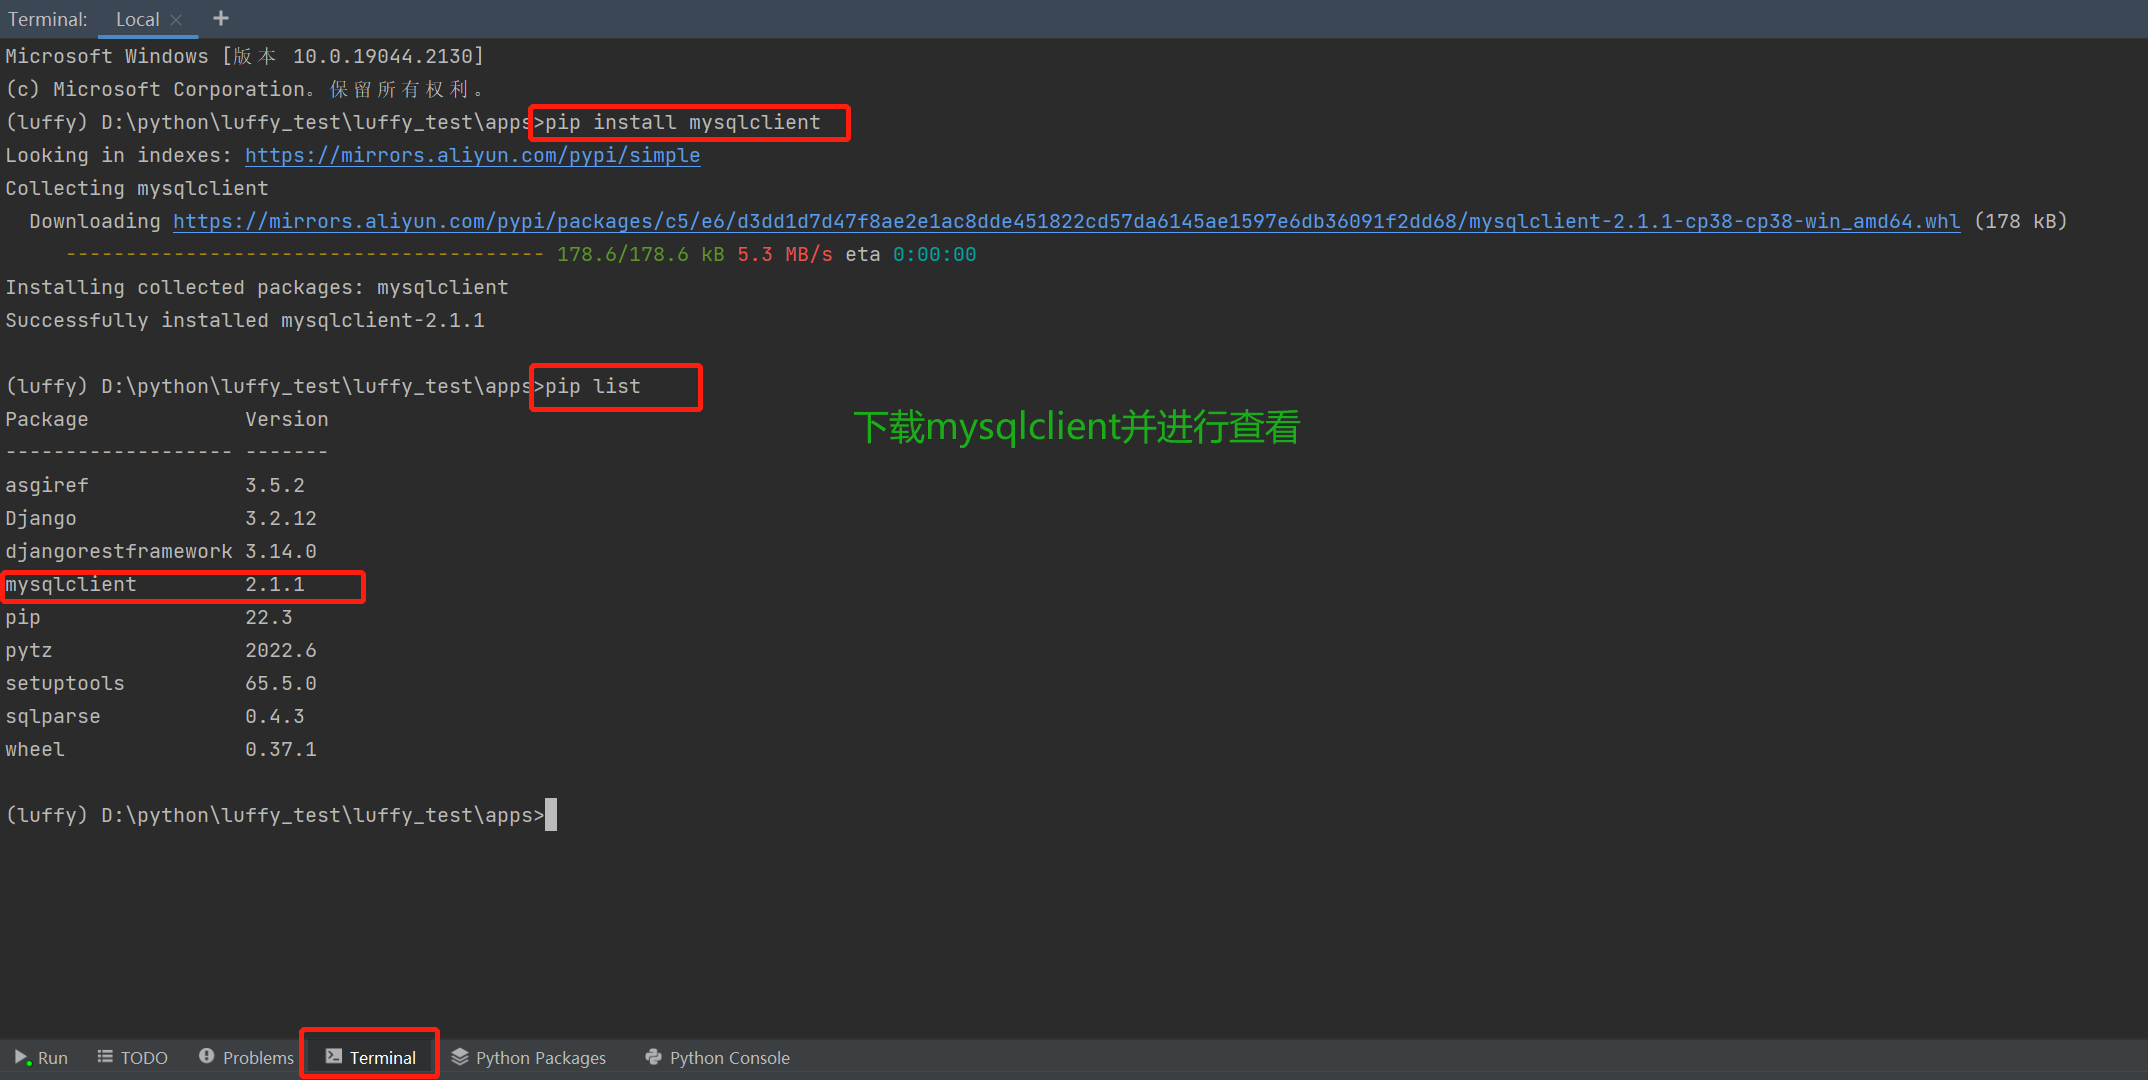Screen dimensions: 2148x1080
Task: Add a new terminal session tab
Action: (x=221, y=19)
